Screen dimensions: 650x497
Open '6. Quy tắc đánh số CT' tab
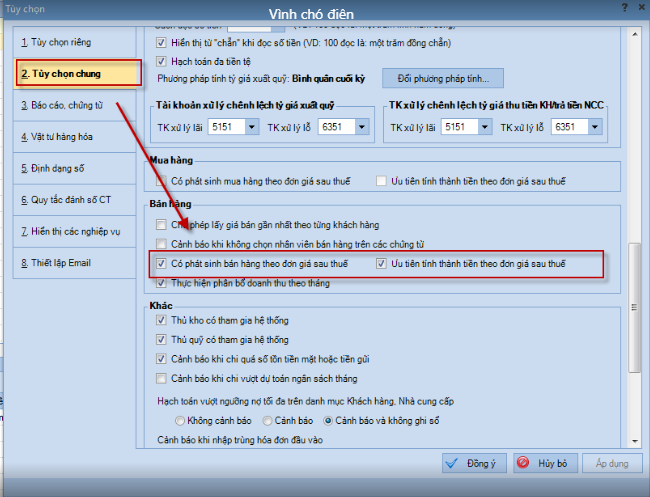[x=75, y=200]
